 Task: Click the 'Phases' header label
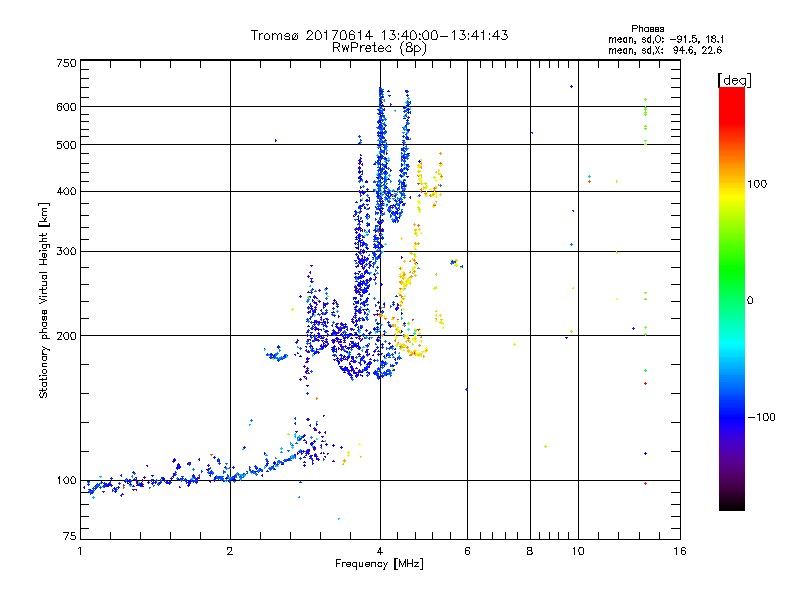(x=647, y=29)
